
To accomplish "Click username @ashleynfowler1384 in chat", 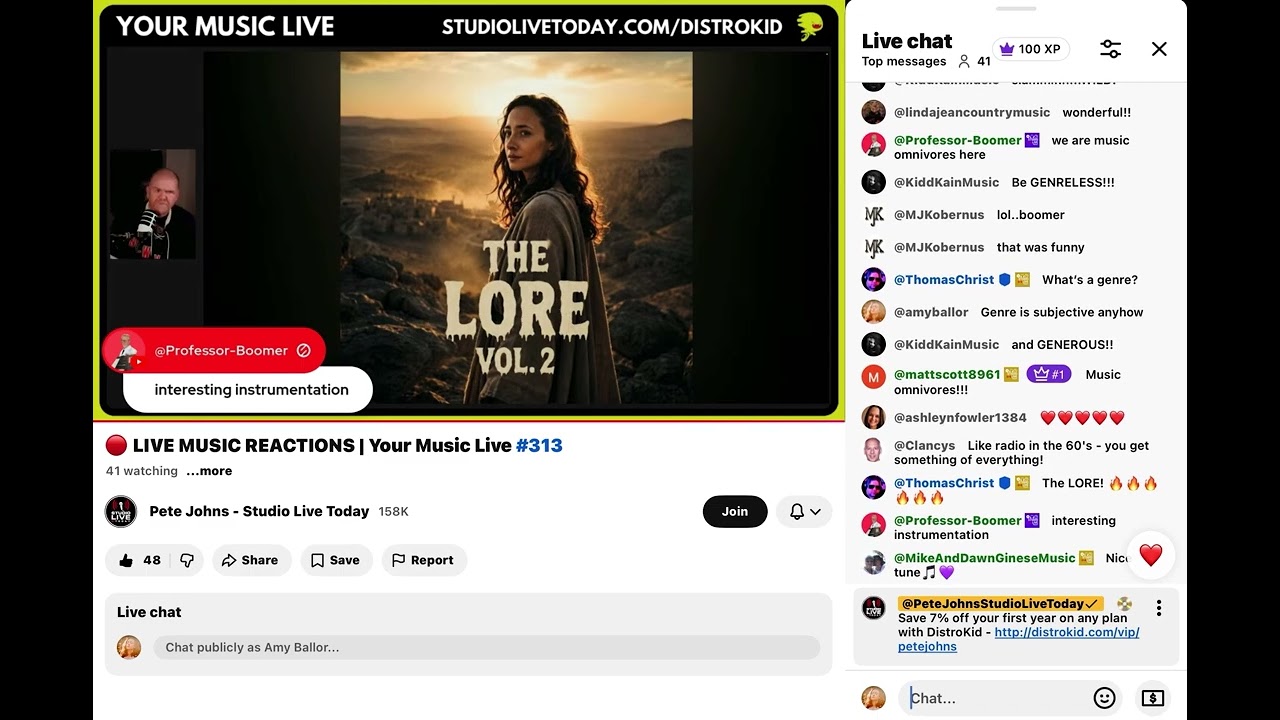I will (x=960, y=417).
